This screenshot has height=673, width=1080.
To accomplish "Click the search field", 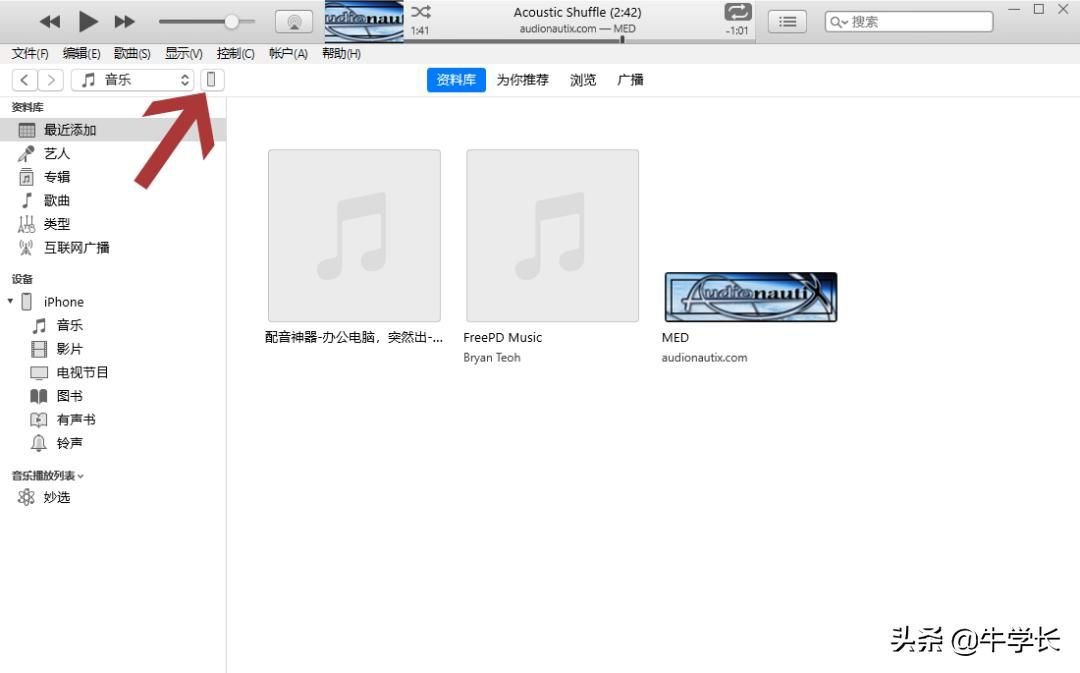I will pos(909,22).
